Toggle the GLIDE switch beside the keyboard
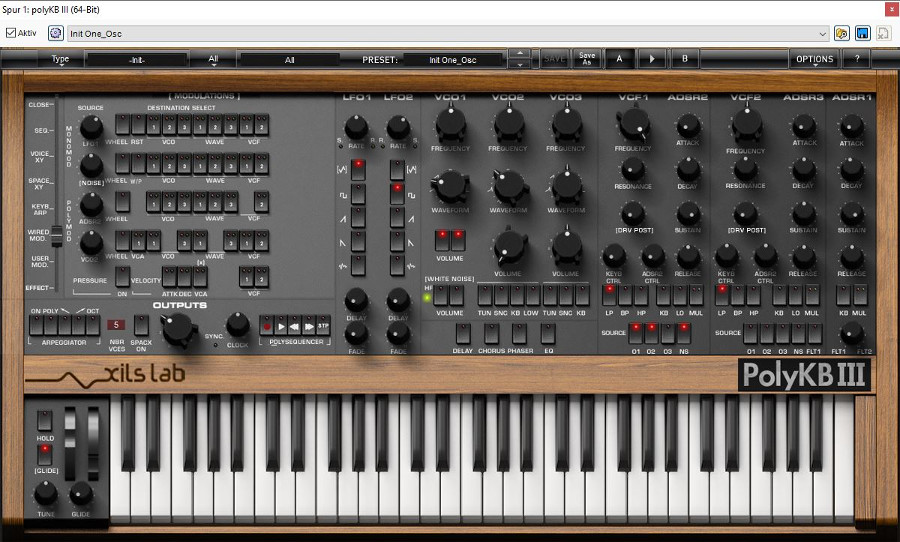This screenshot has height=542, width=900. tap(45, 455)
